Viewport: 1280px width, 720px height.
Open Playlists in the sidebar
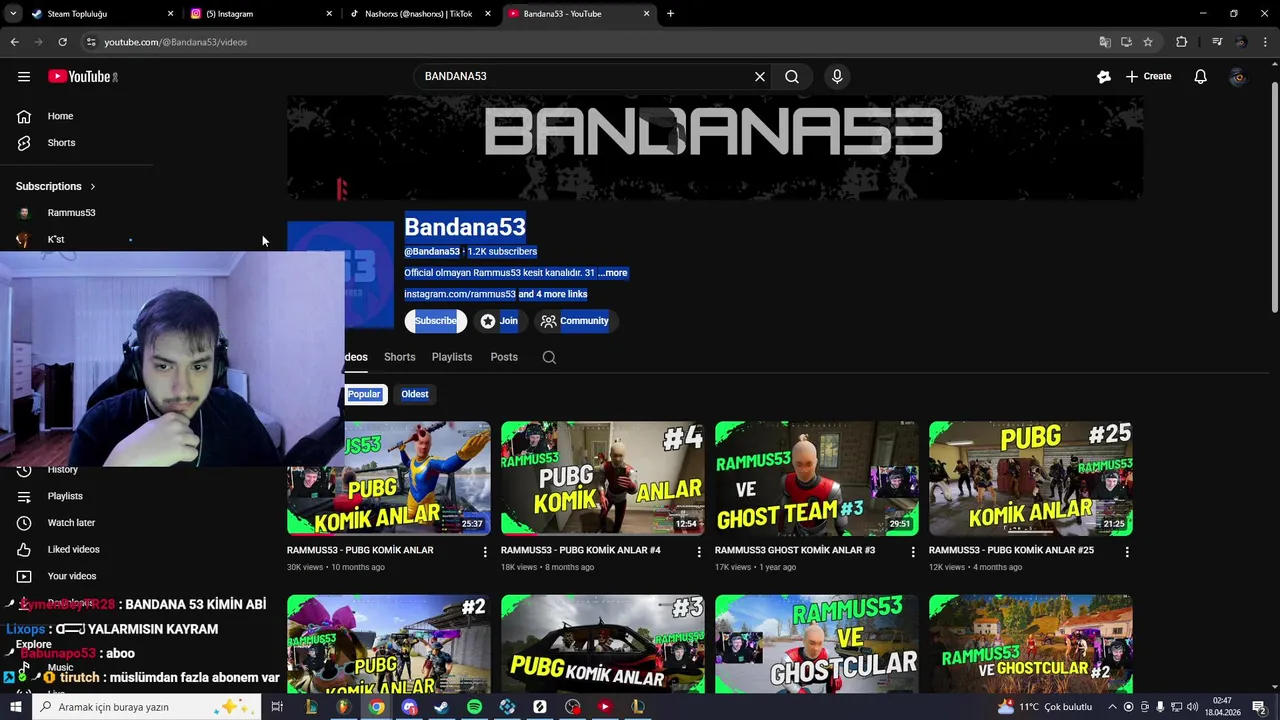pos(65,496)
